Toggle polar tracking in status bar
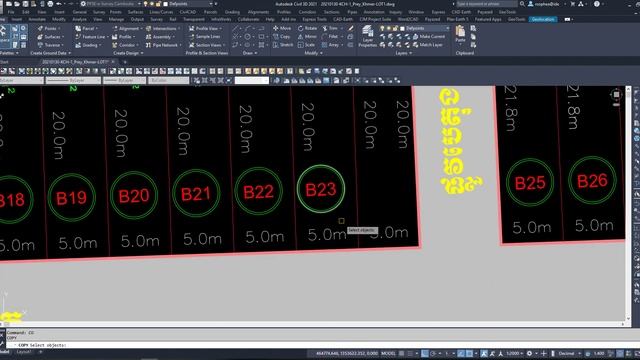 [433, 353]
